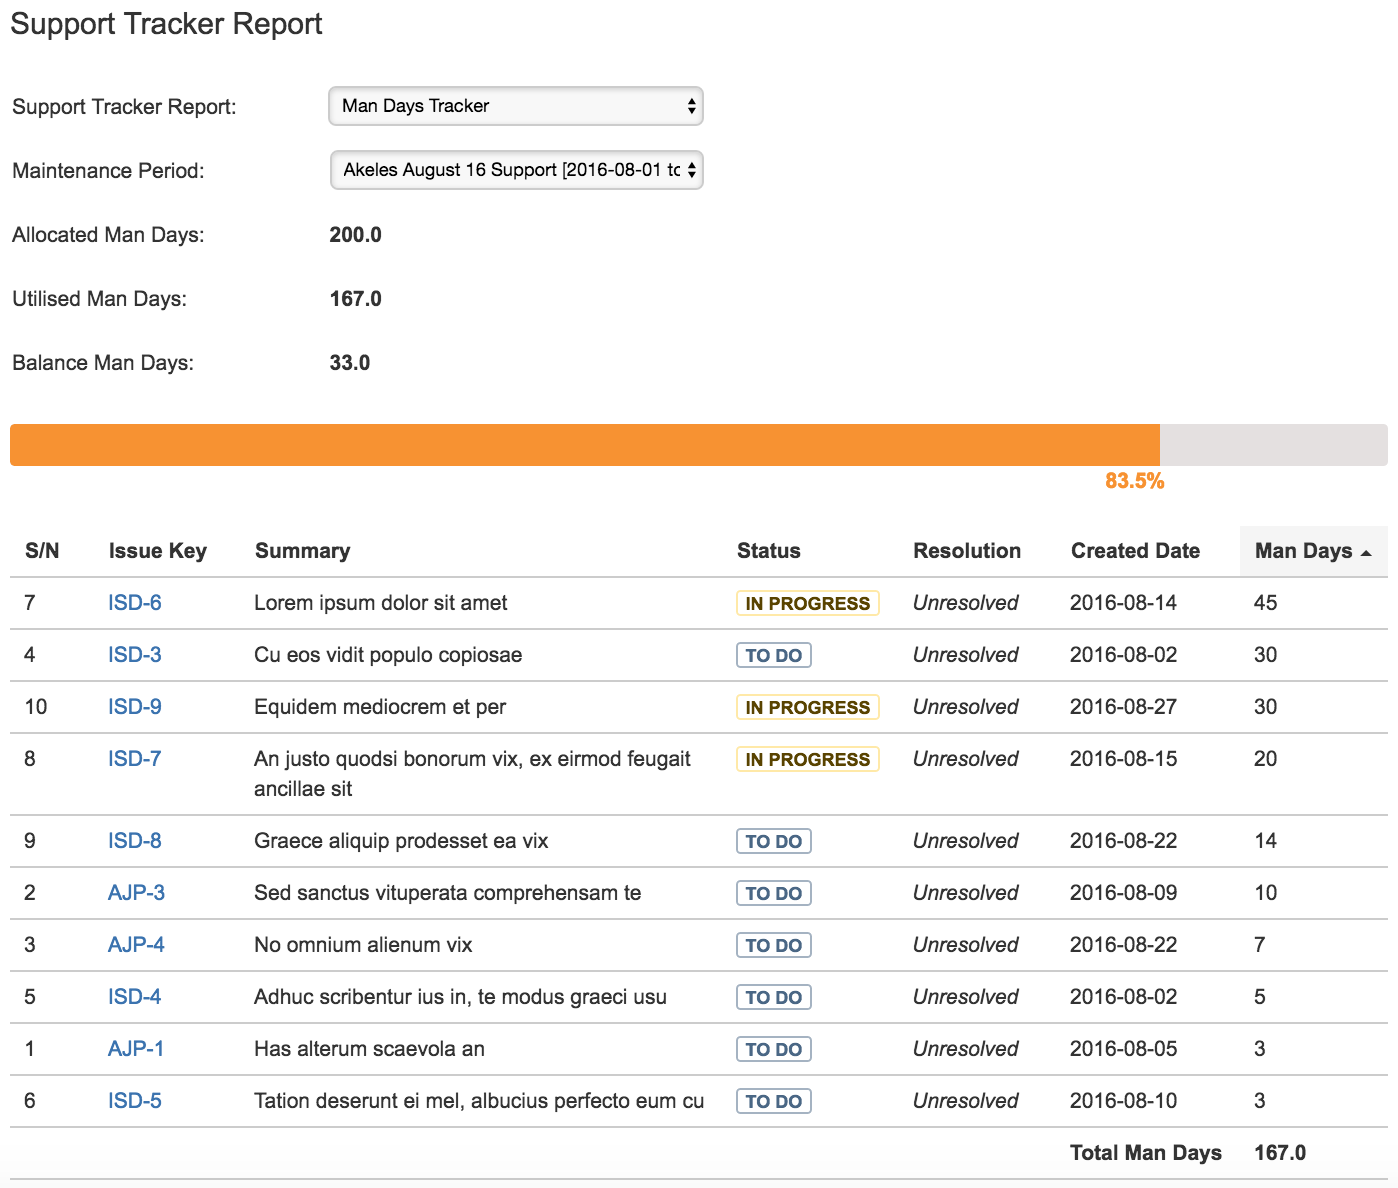Sort by Man Days column header
Screen dimensions: 1398x1188
tap(1302, 551)
